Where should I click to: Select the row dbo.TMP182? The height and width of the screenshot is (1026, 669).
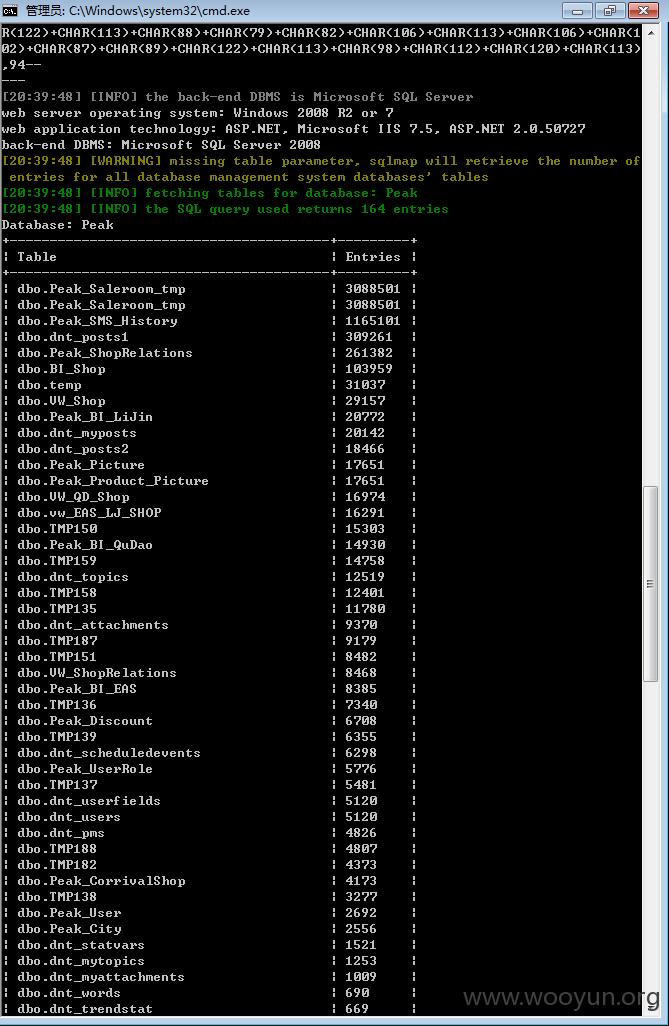[209, 865]
